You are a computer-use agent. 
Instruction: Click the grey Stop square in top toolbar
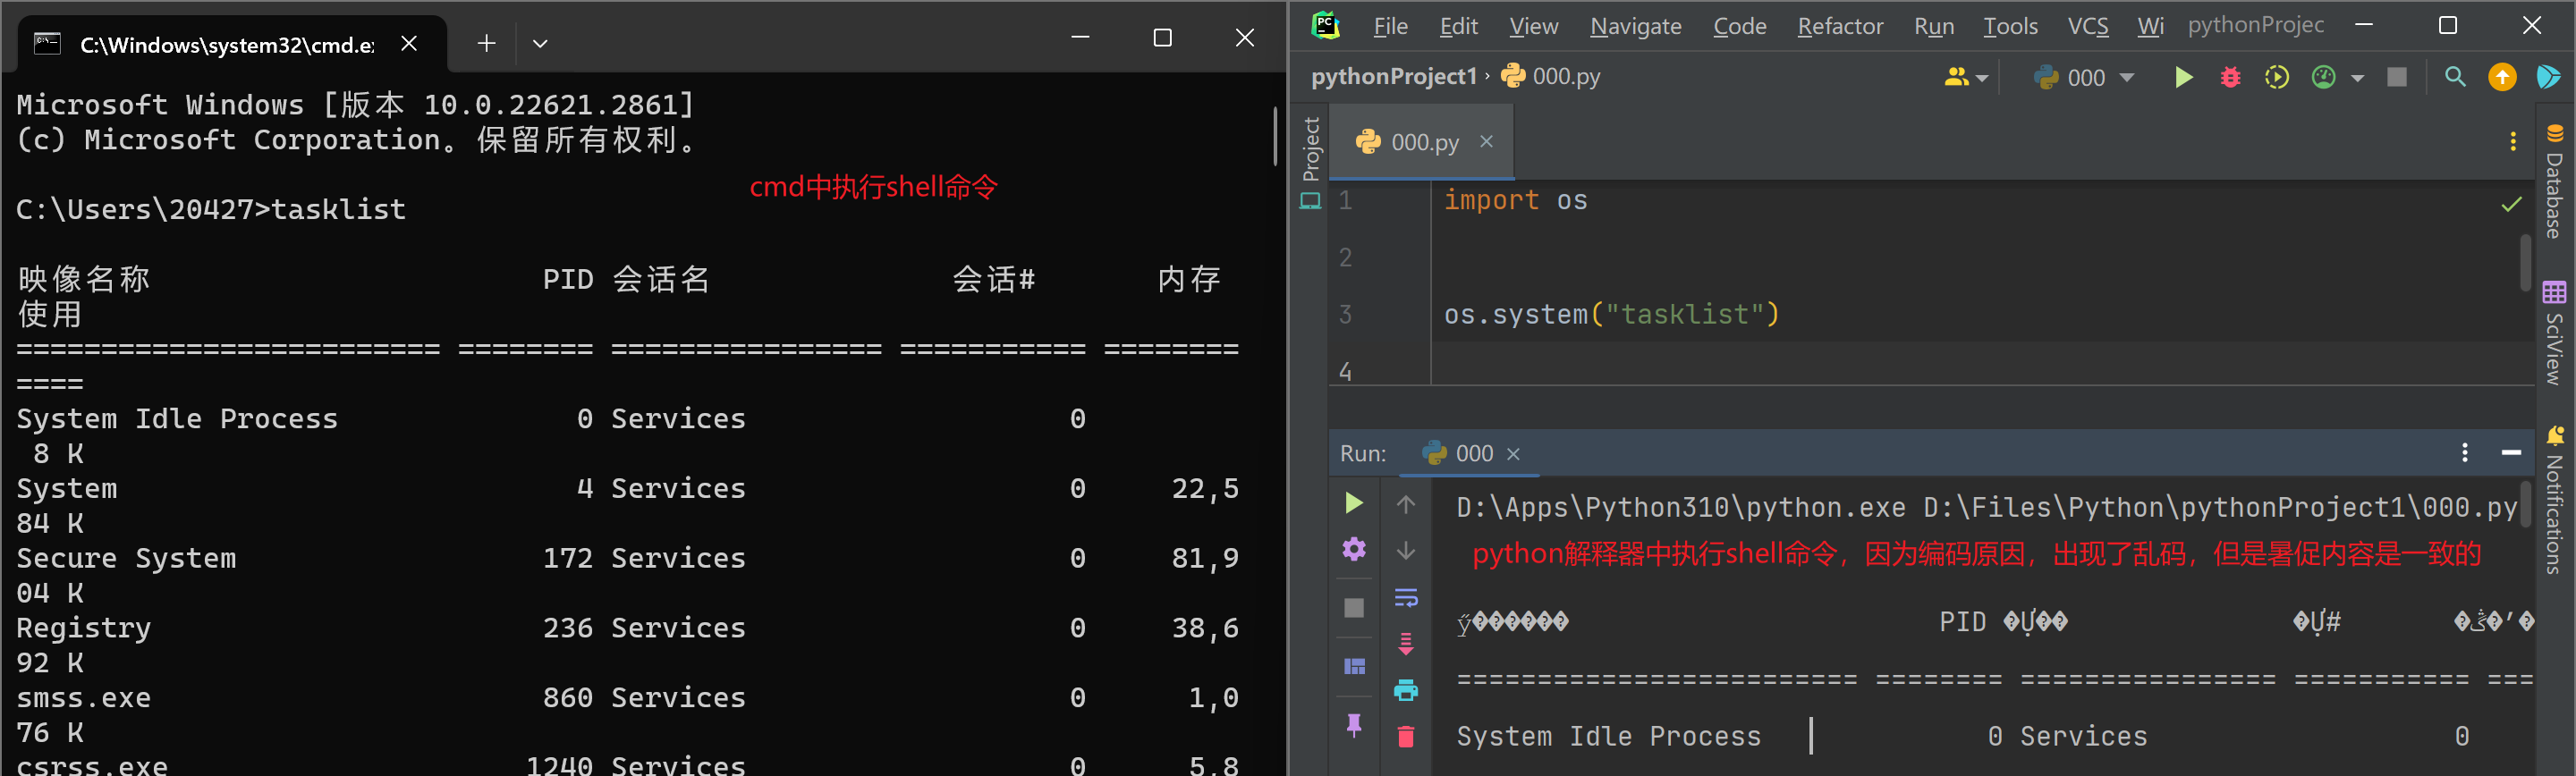(2397, 77)
